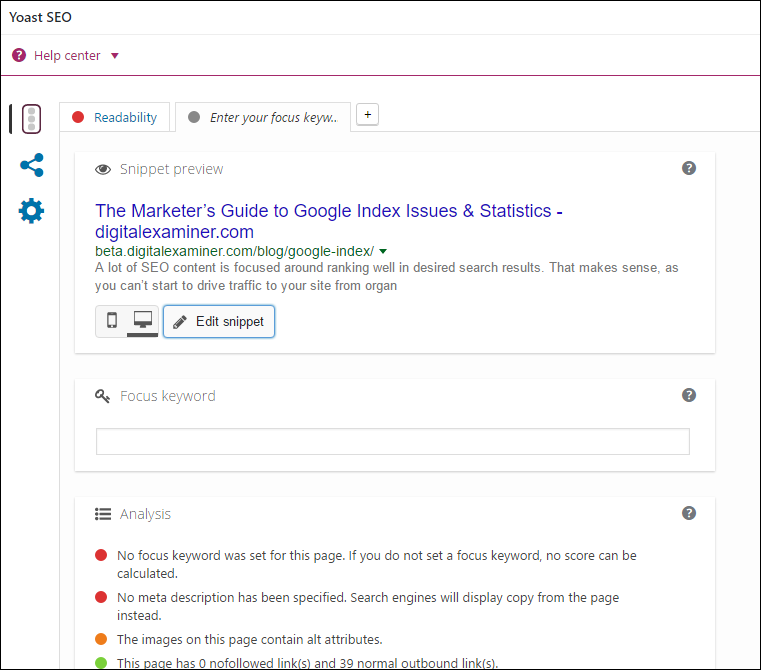
Task: Focus the Focus keyword input field
Action: click(393, 441)
